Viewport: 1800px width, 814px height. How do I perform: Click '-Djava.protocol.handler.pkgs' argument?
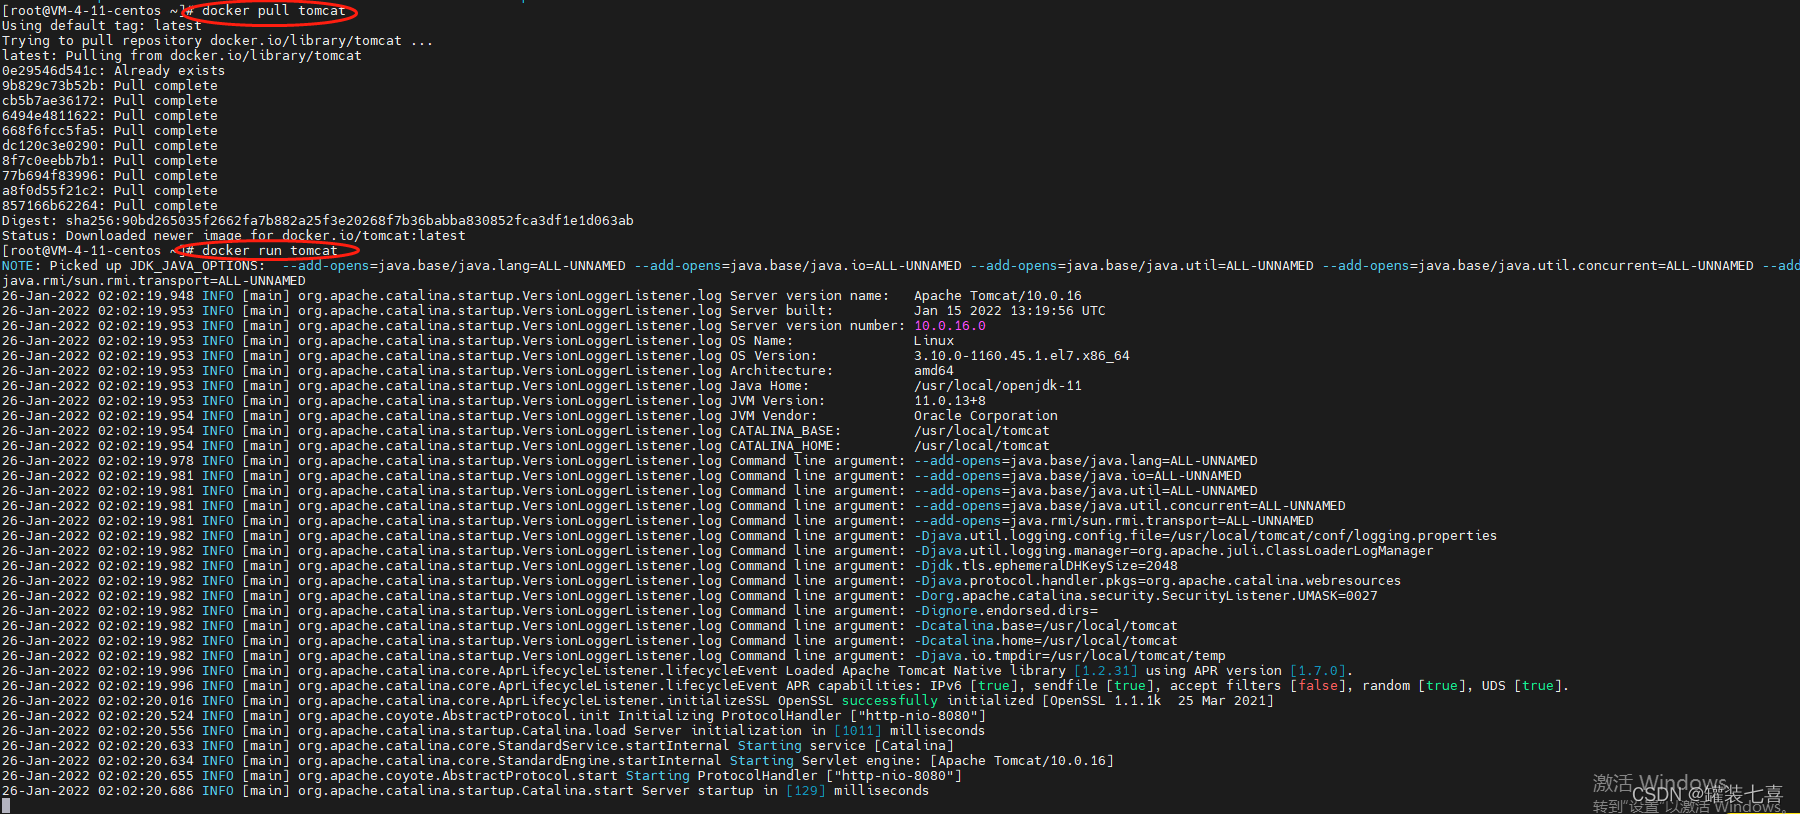click(1157, 581)
